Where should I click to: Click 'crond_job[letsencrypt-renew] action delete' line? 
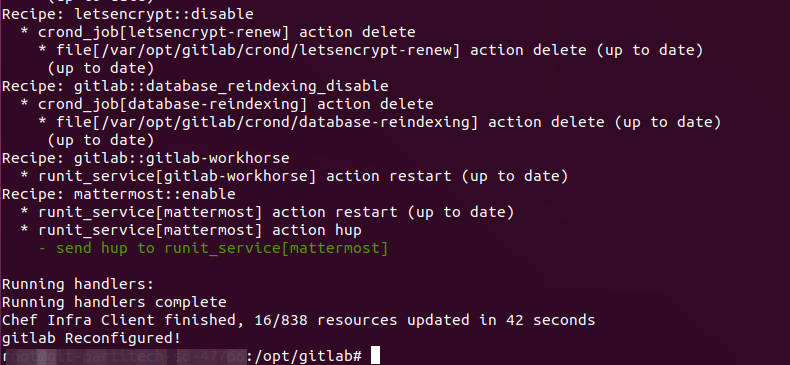click(227, 32)
